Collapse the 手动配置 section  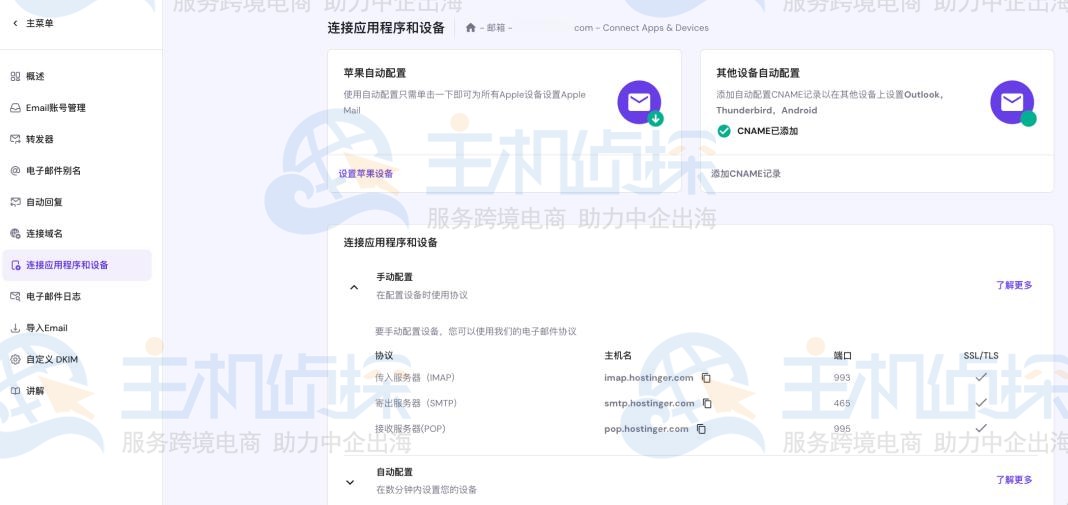click(354, 287)
